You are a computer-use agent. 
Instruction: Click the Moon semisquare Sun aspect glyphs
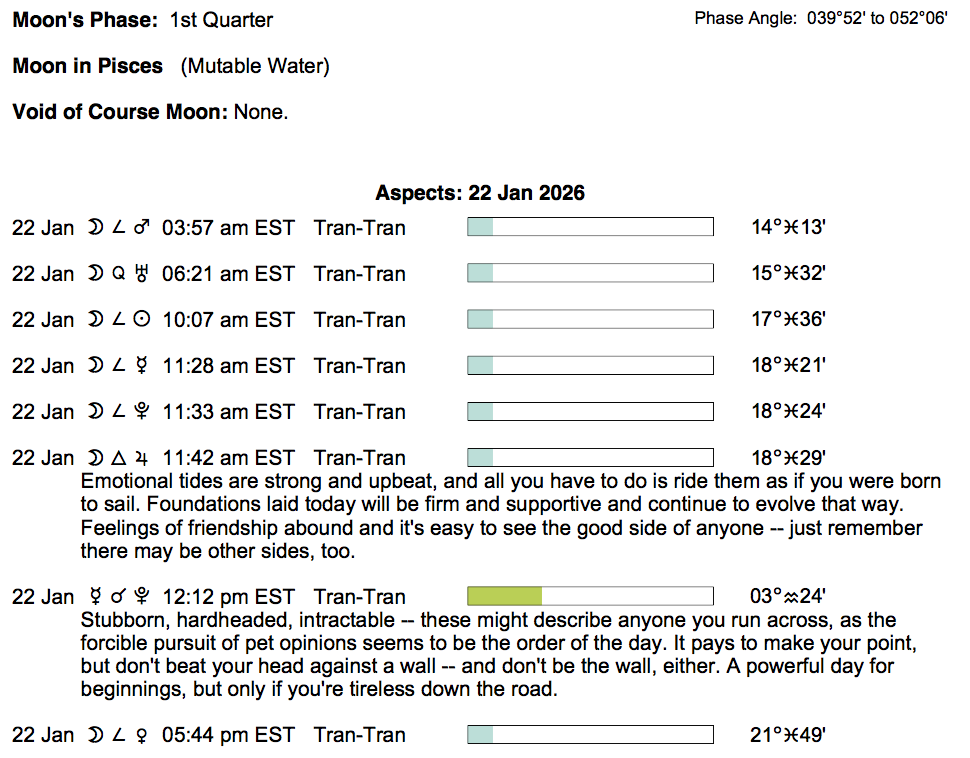click(x=119, y=320)
